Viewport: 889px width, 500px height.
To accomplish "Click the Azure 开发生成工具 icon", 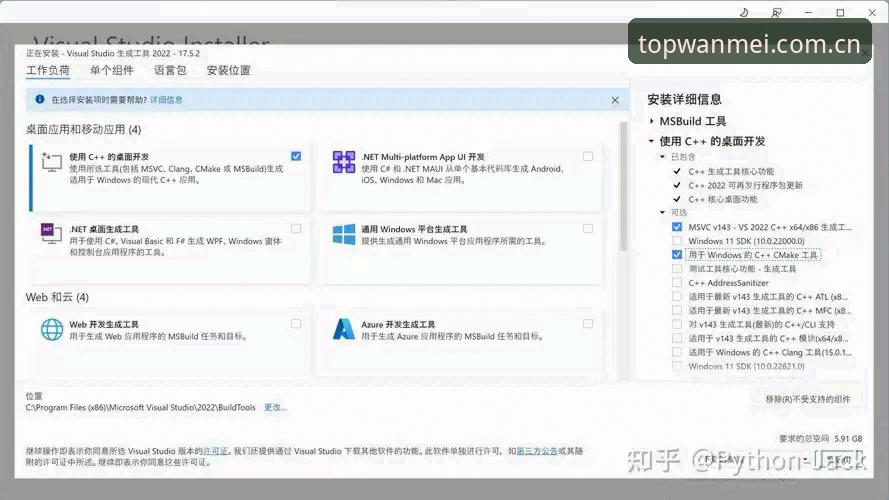I will pyautogui.click(x=344, y=329).
